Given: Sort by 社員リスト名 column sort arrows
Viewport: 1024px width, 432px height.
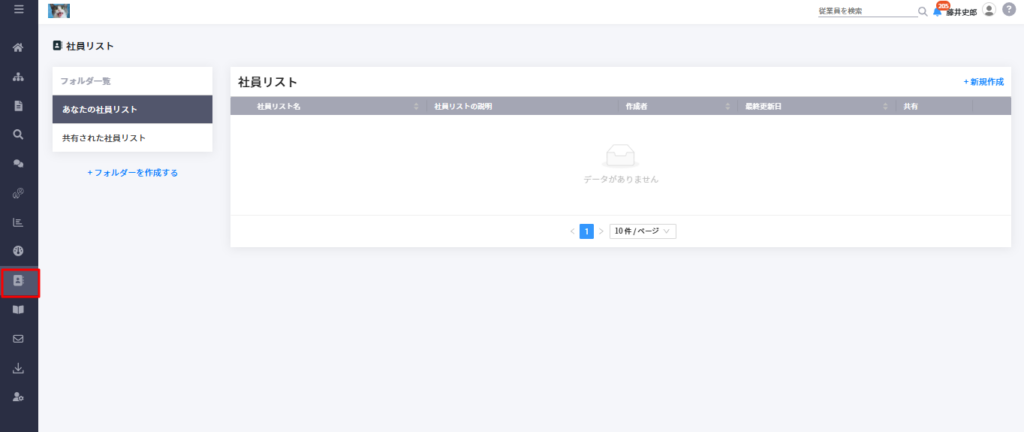Looking at the screenshot, I should pyautogui.click(x=416, y=106).
